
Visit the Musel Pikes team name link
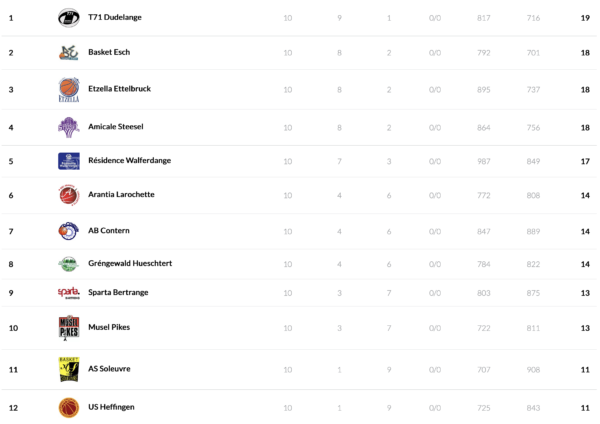point(109,327)
